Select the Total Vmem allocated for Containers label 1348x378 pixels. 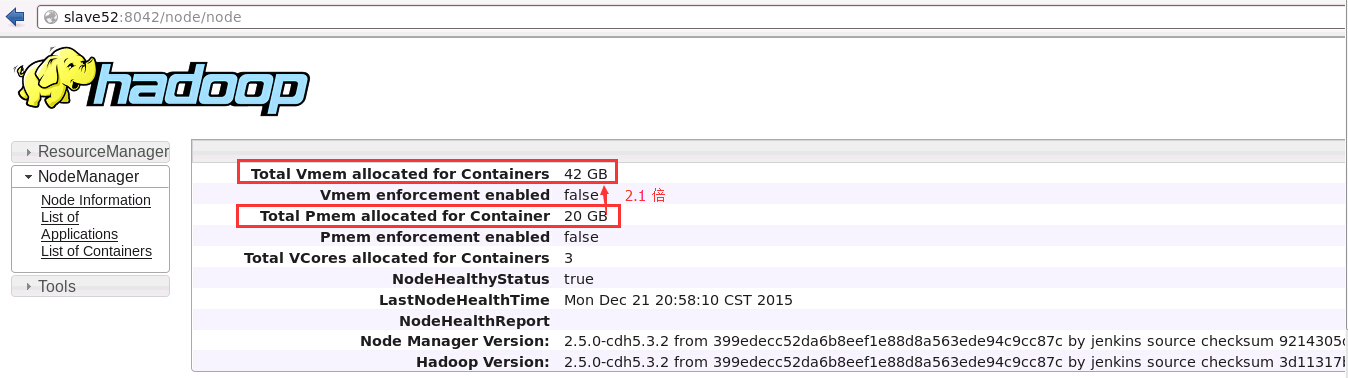tap(400, 173)
